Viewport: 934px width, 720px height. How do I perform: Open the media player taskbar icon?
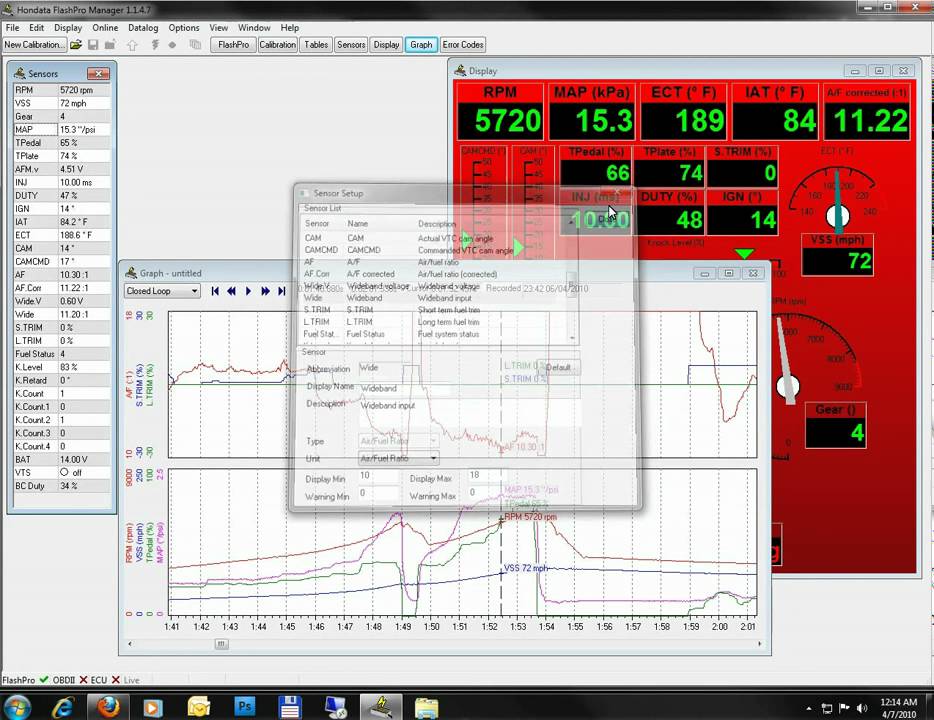[x=152, y=707]
